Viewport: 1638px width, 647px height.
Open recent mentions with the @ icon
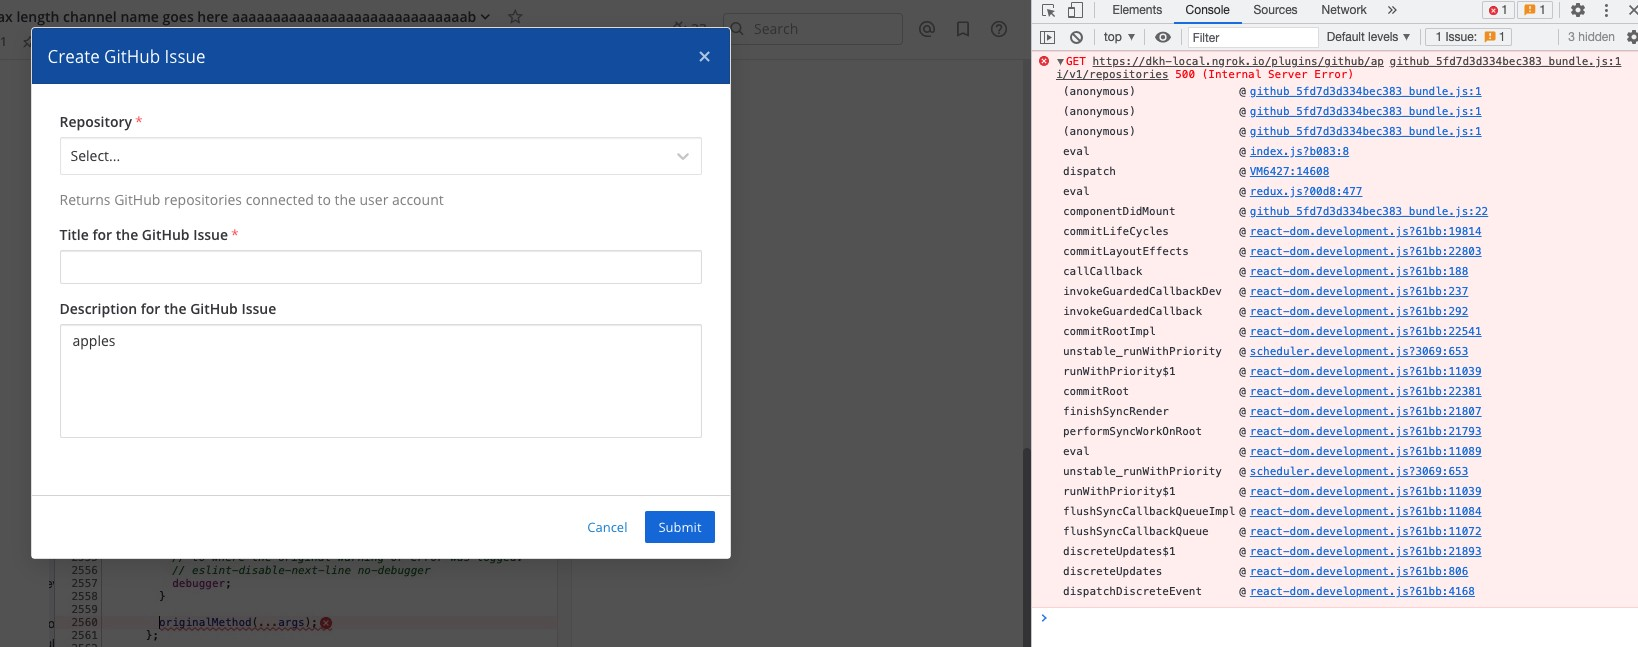[x=927, y=29]
